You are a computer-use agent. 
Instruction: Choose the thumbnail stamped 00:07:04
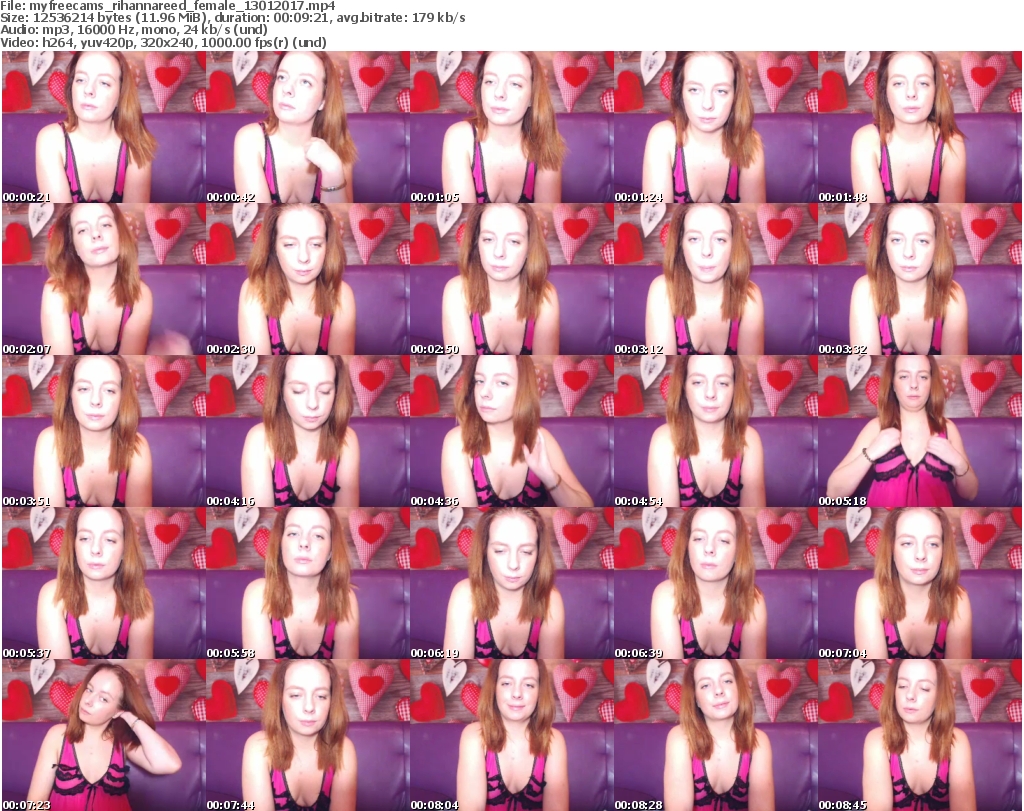(x=920, y=583)
